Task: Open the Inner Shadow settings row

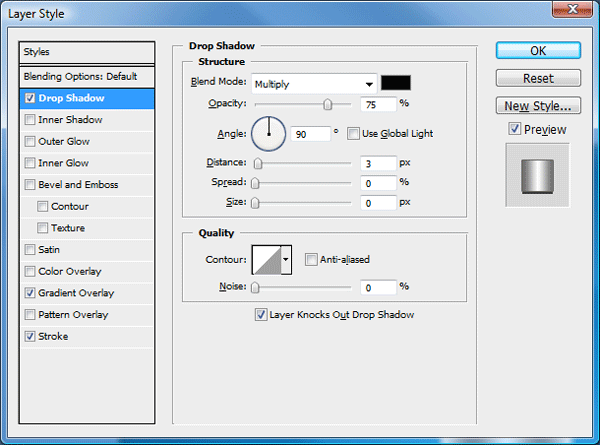Action: pos(87,120)
